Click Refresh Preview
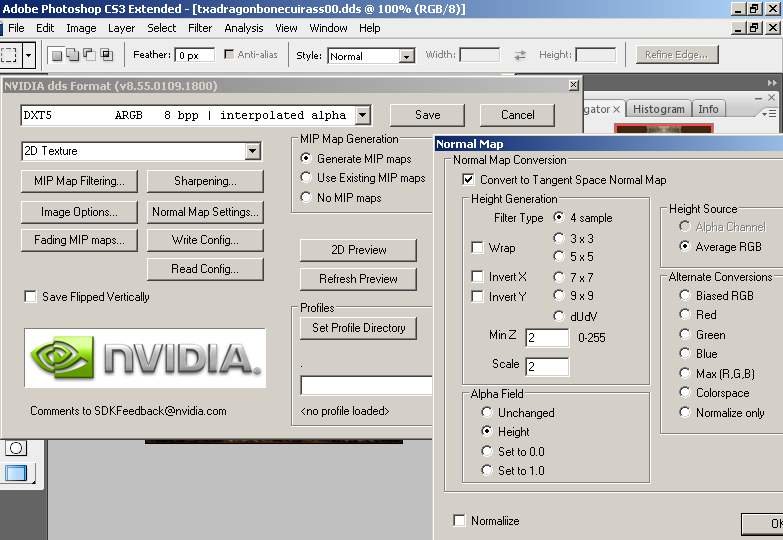 (x=359, y=279)
